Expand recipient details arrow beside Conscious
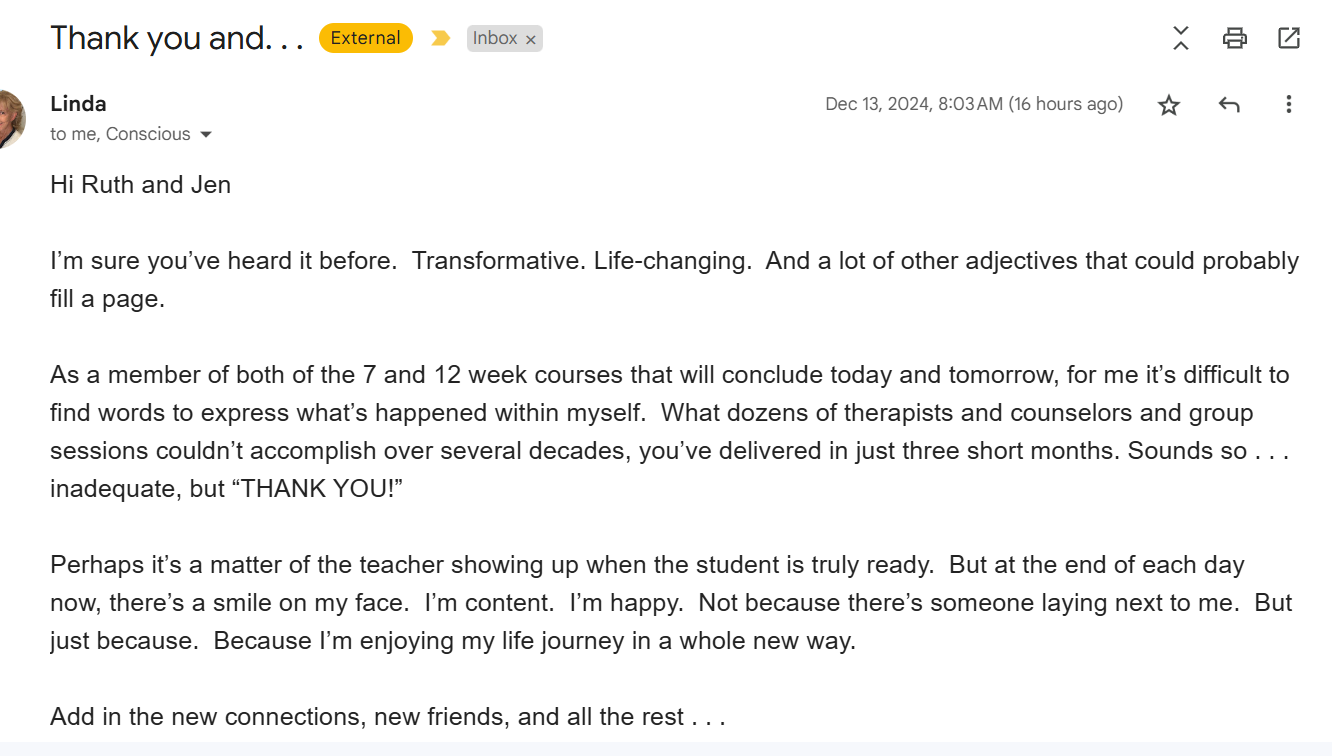Image resolution: width=1332 pixels, height=756 pixels. (206, 134)
